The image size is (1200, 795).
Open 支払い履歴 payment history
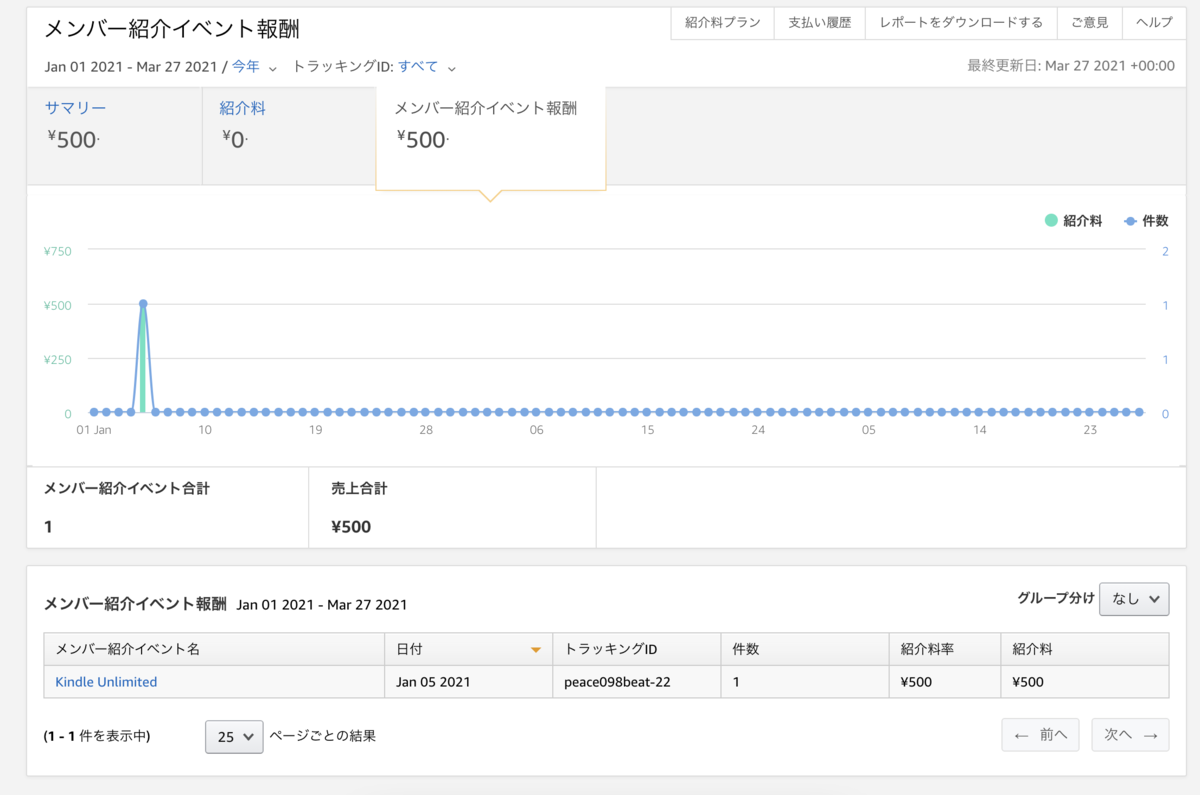point(819,23)
